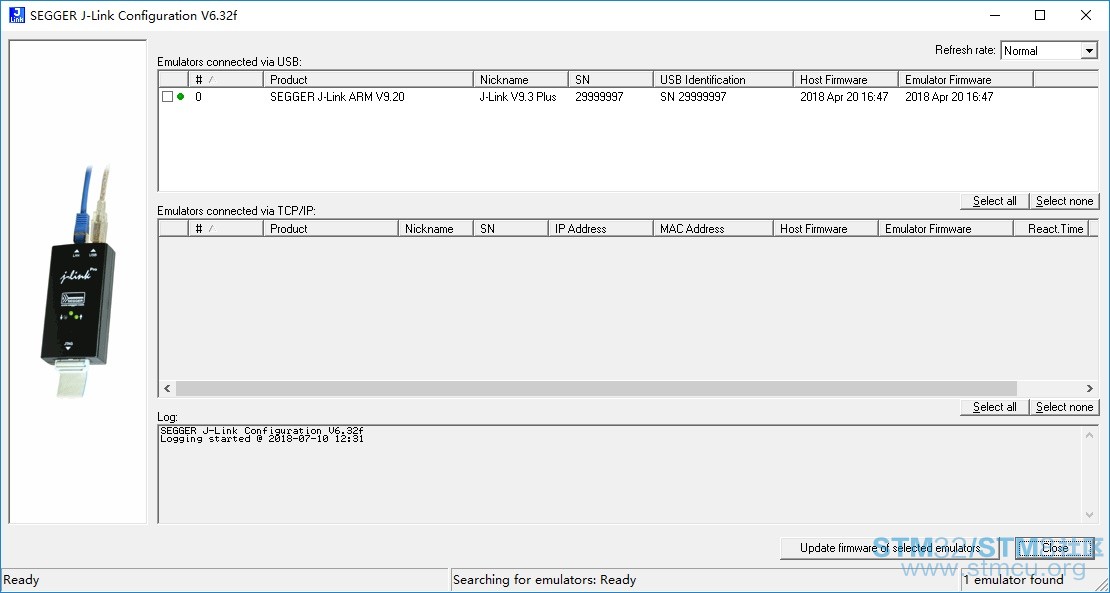
Task: Click the USB list Emulator Firmware header
Action: tap(966, 79)
